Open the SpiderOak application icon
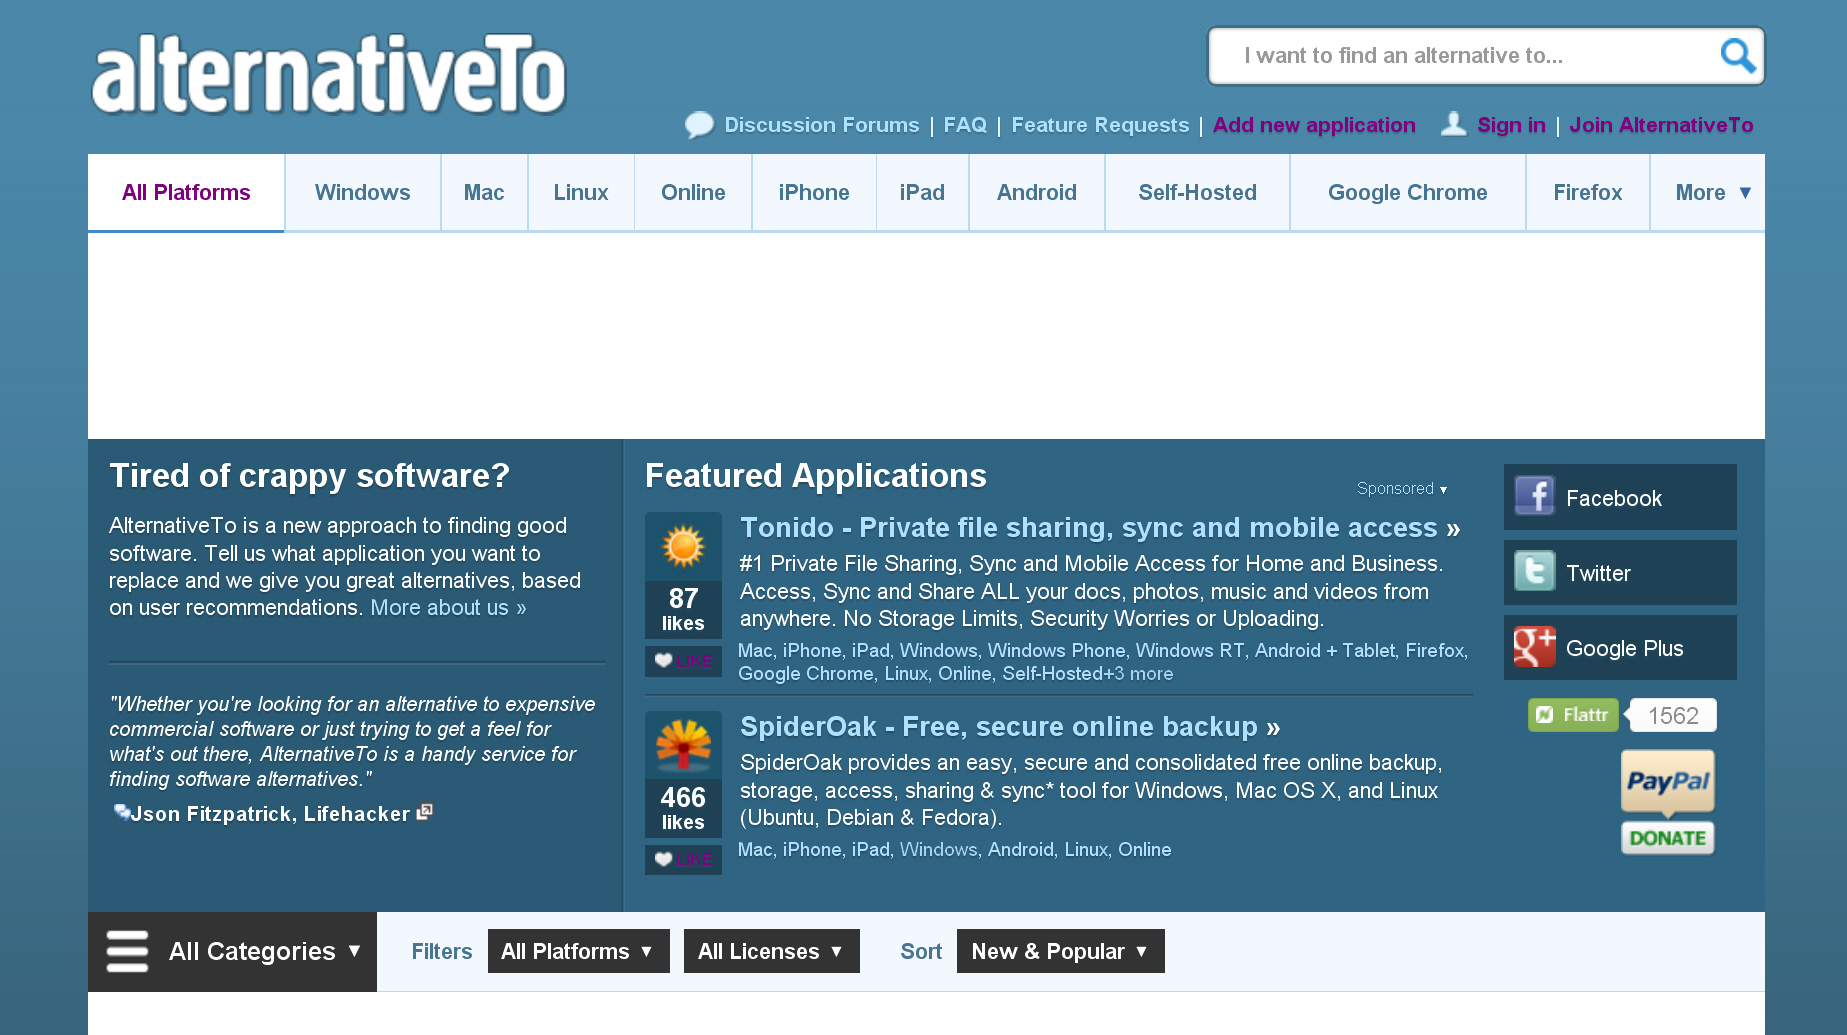The image size is (1847, 1035). pos(683,745)
